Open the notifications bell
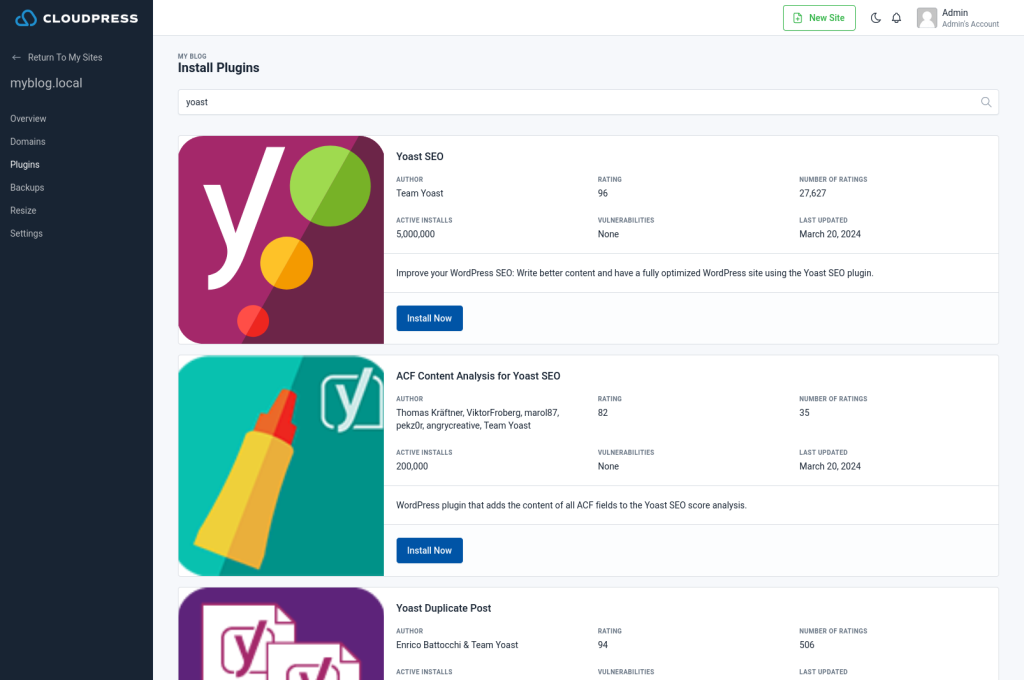Screen dimensions: 1024x680 pyautogui.click(x=897, y=18)
